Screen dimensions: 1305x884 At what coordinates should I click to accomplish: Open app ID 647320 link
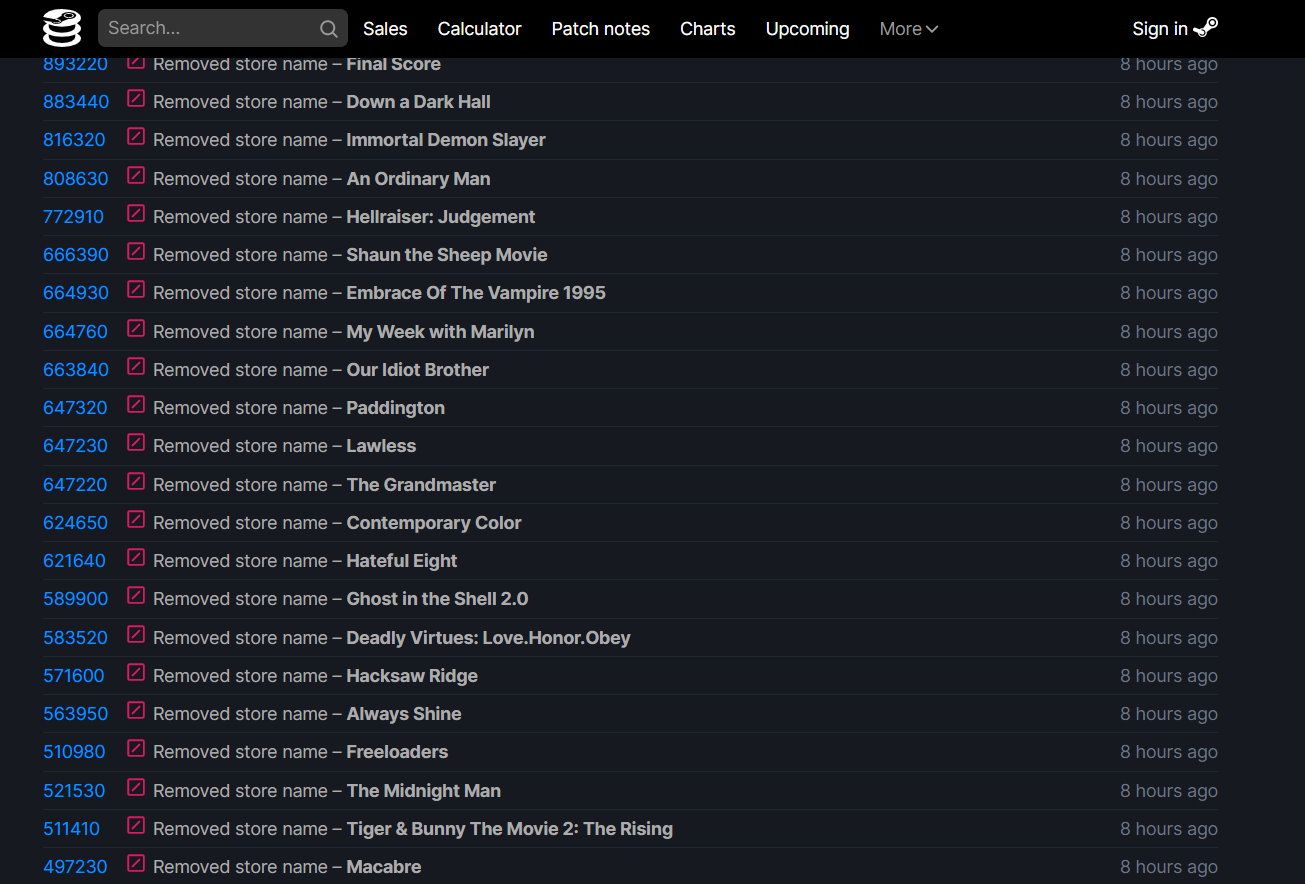pos(75,408)
